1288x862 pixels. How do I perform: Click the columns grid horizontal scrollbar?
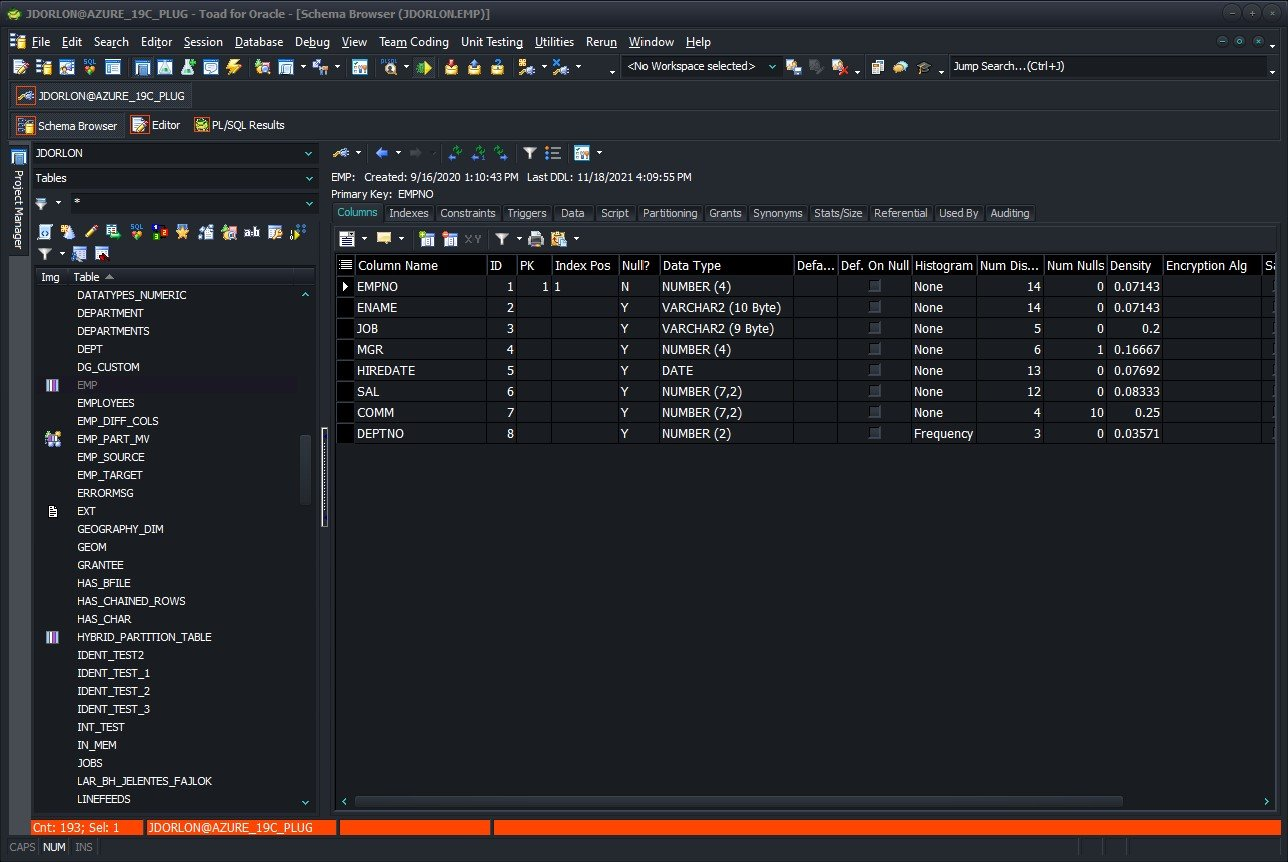[x=738, y=802]
